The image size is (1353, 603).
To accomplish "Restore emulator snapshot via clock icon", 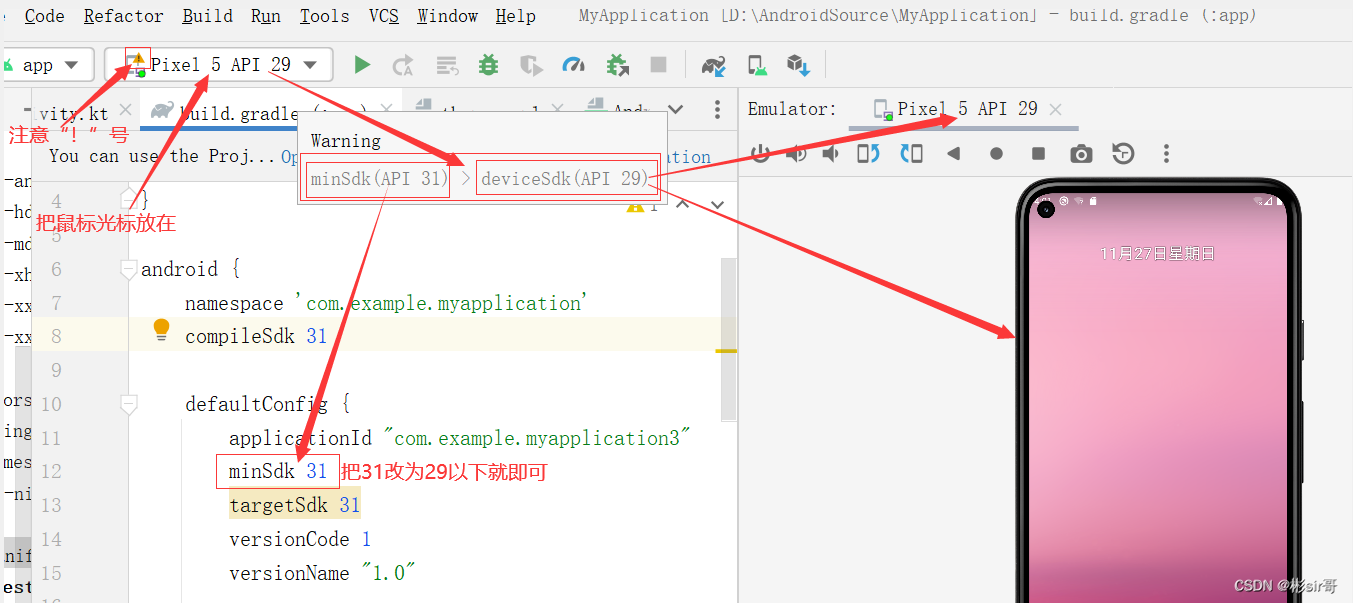I will pos(1121,153).
